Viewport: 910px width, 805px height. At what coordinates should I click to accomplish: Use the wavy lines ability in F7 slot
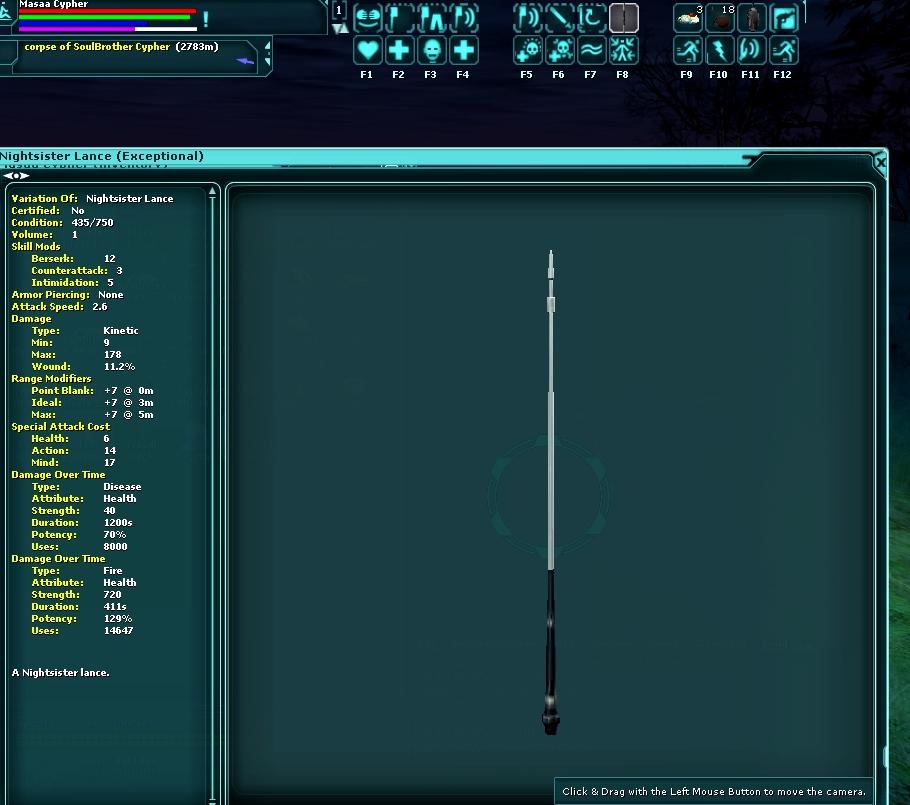[x=591, y=50]
